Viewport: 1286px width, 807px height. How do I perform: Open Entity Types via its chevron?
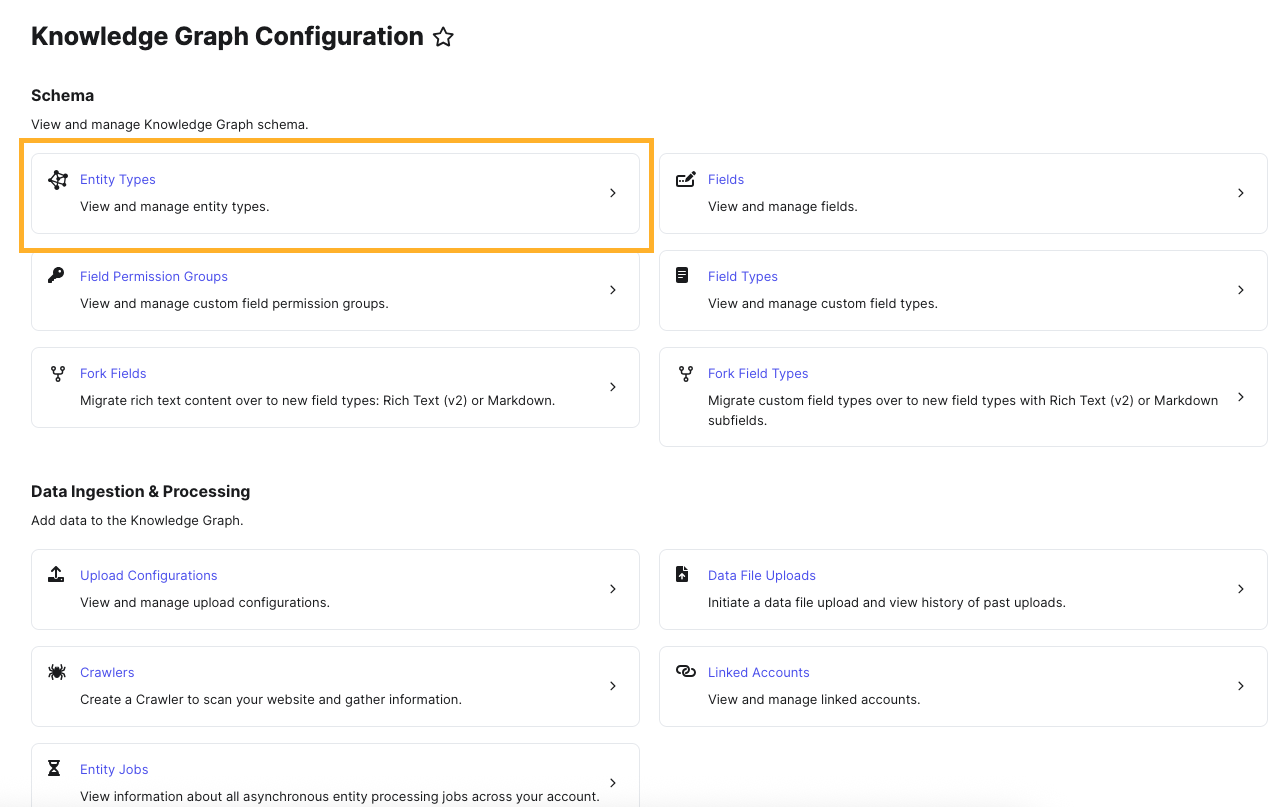tap(613, 193)
